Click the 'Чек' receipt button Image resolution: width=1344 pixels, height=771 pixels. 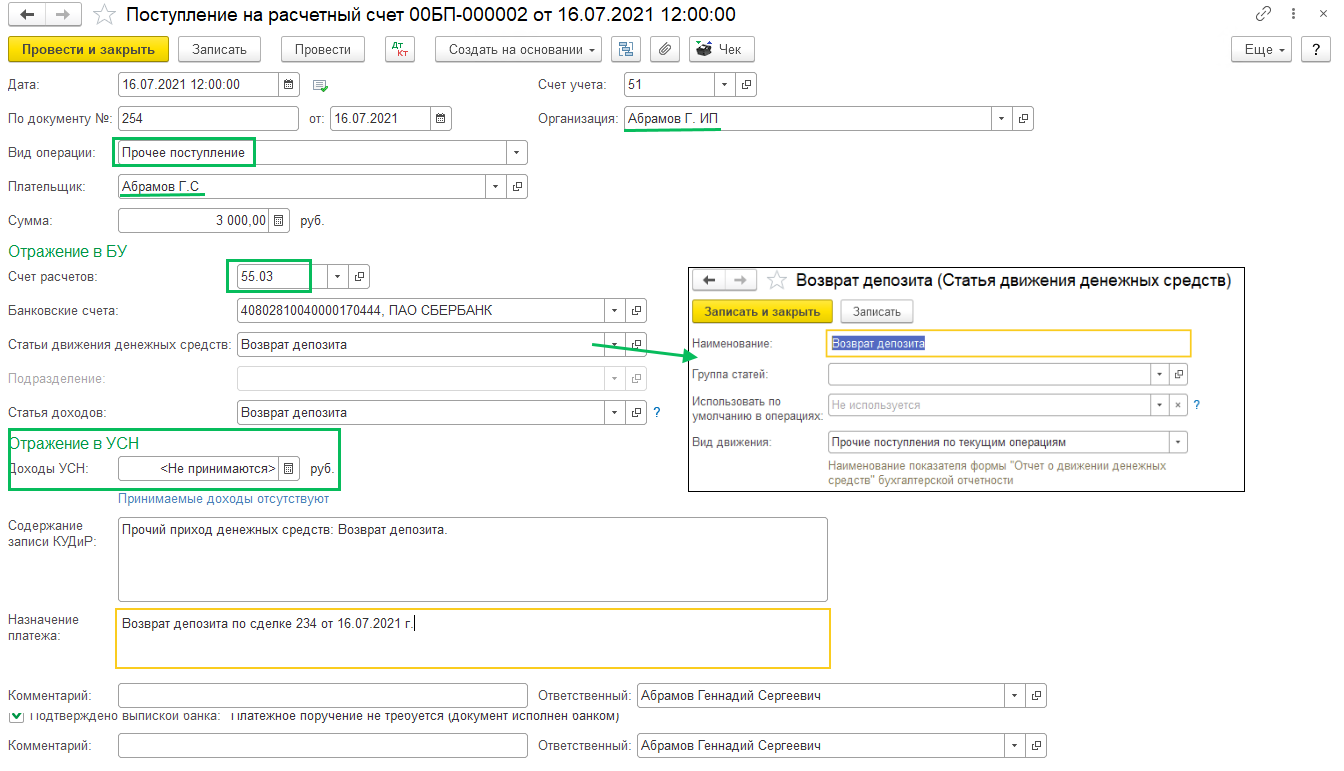[721, 49]
